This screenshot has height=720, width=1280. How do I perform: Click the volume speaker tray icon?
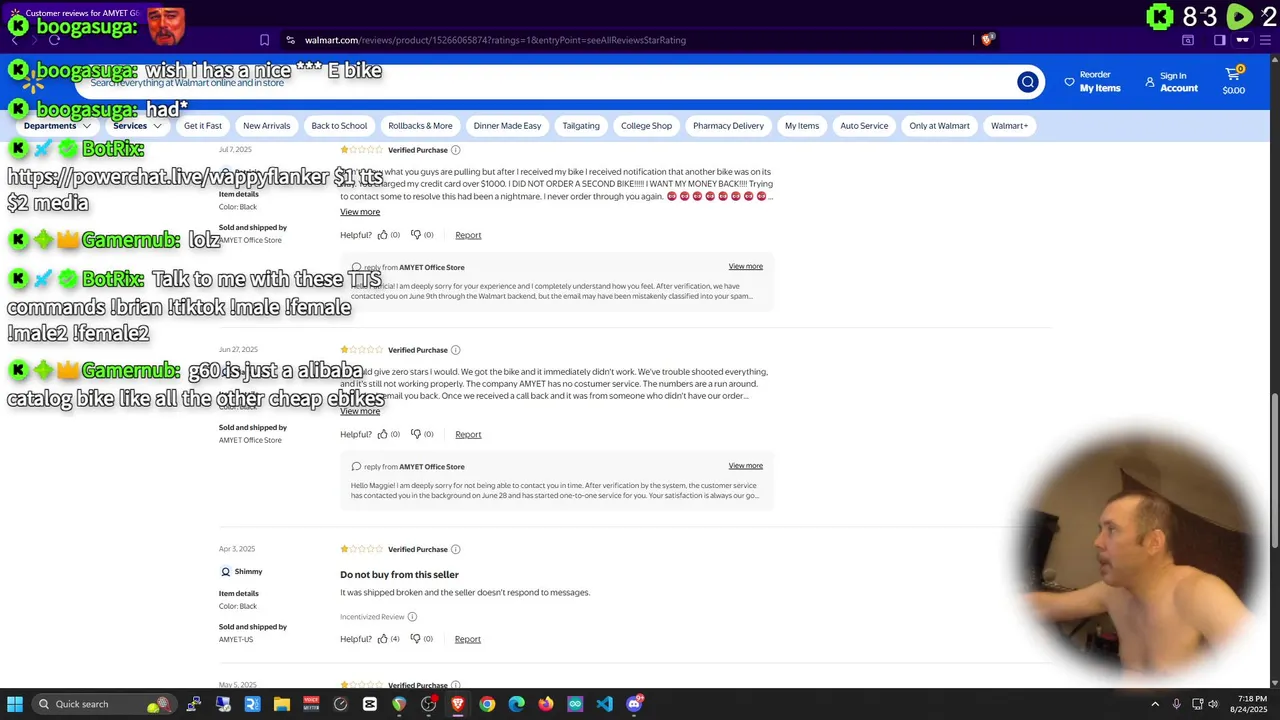click(1214, 704)
